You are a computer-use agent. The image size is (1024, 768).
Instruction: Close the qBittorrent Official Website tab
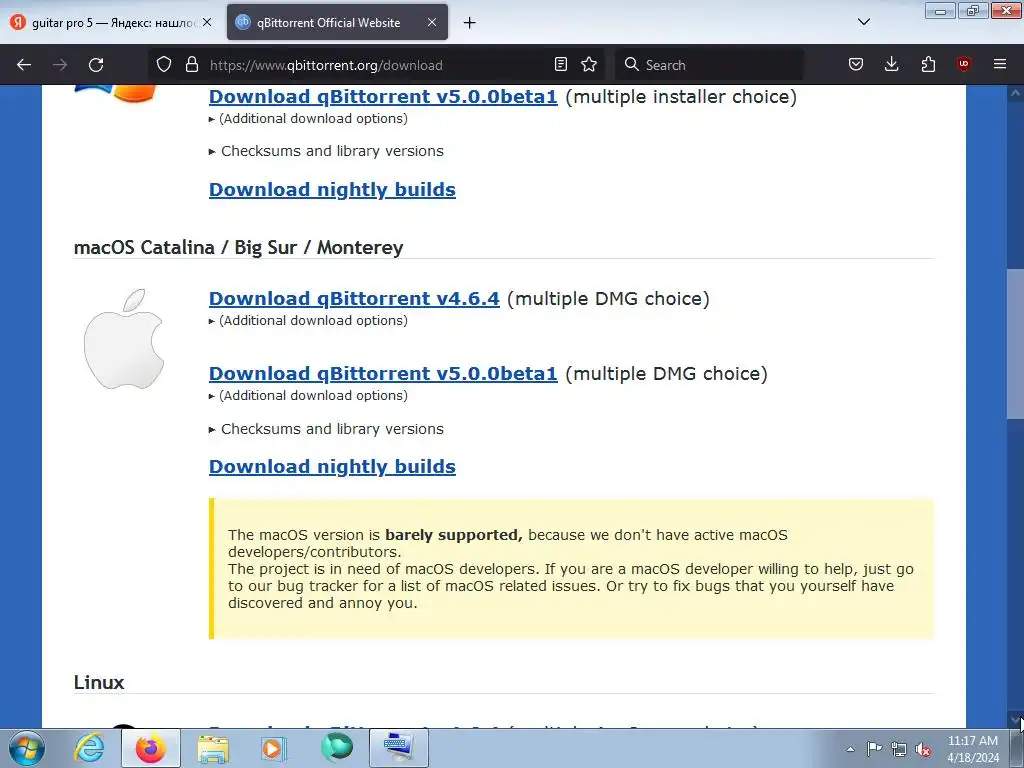(x=432, y=22)
